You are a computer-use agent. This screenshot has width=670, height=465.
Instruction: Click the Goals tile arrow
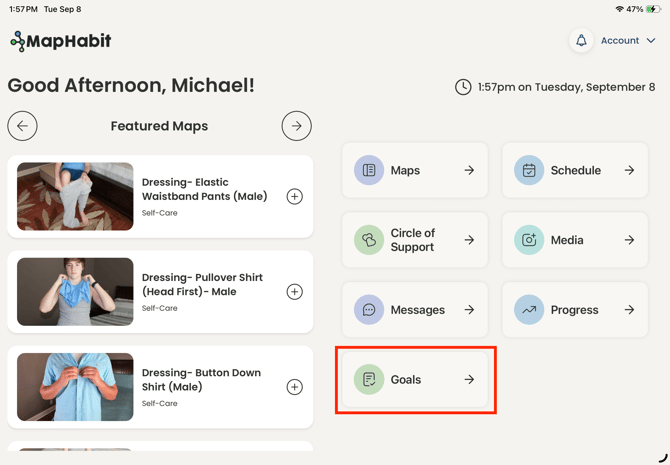coord(469,379)
